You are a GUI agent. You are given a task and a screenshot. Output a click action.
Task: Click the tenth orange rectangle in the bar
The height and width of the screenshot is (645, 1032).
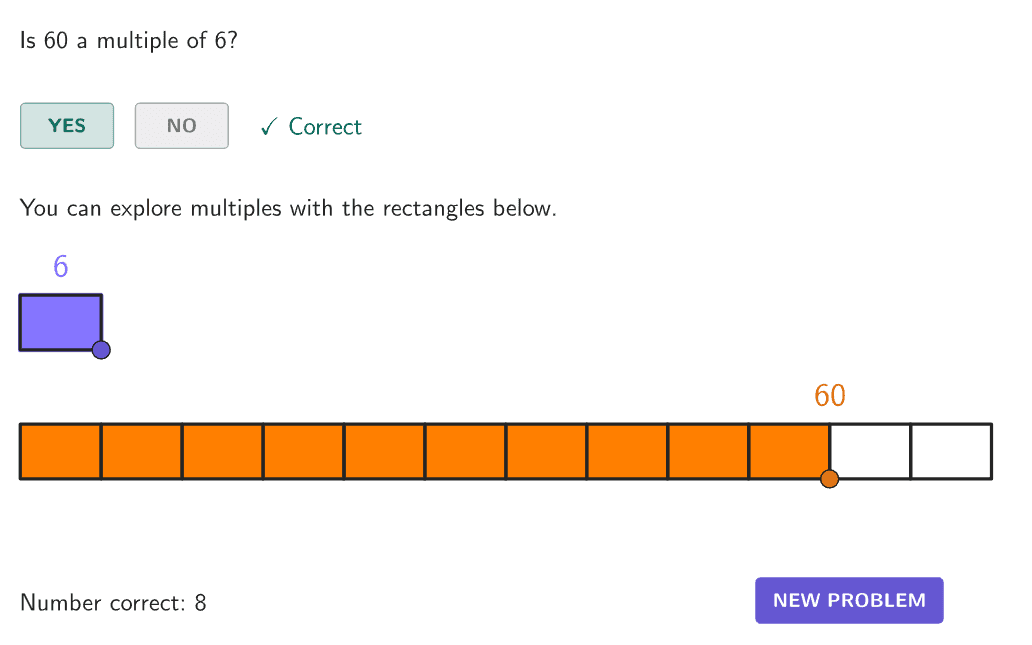pos(789,451)
